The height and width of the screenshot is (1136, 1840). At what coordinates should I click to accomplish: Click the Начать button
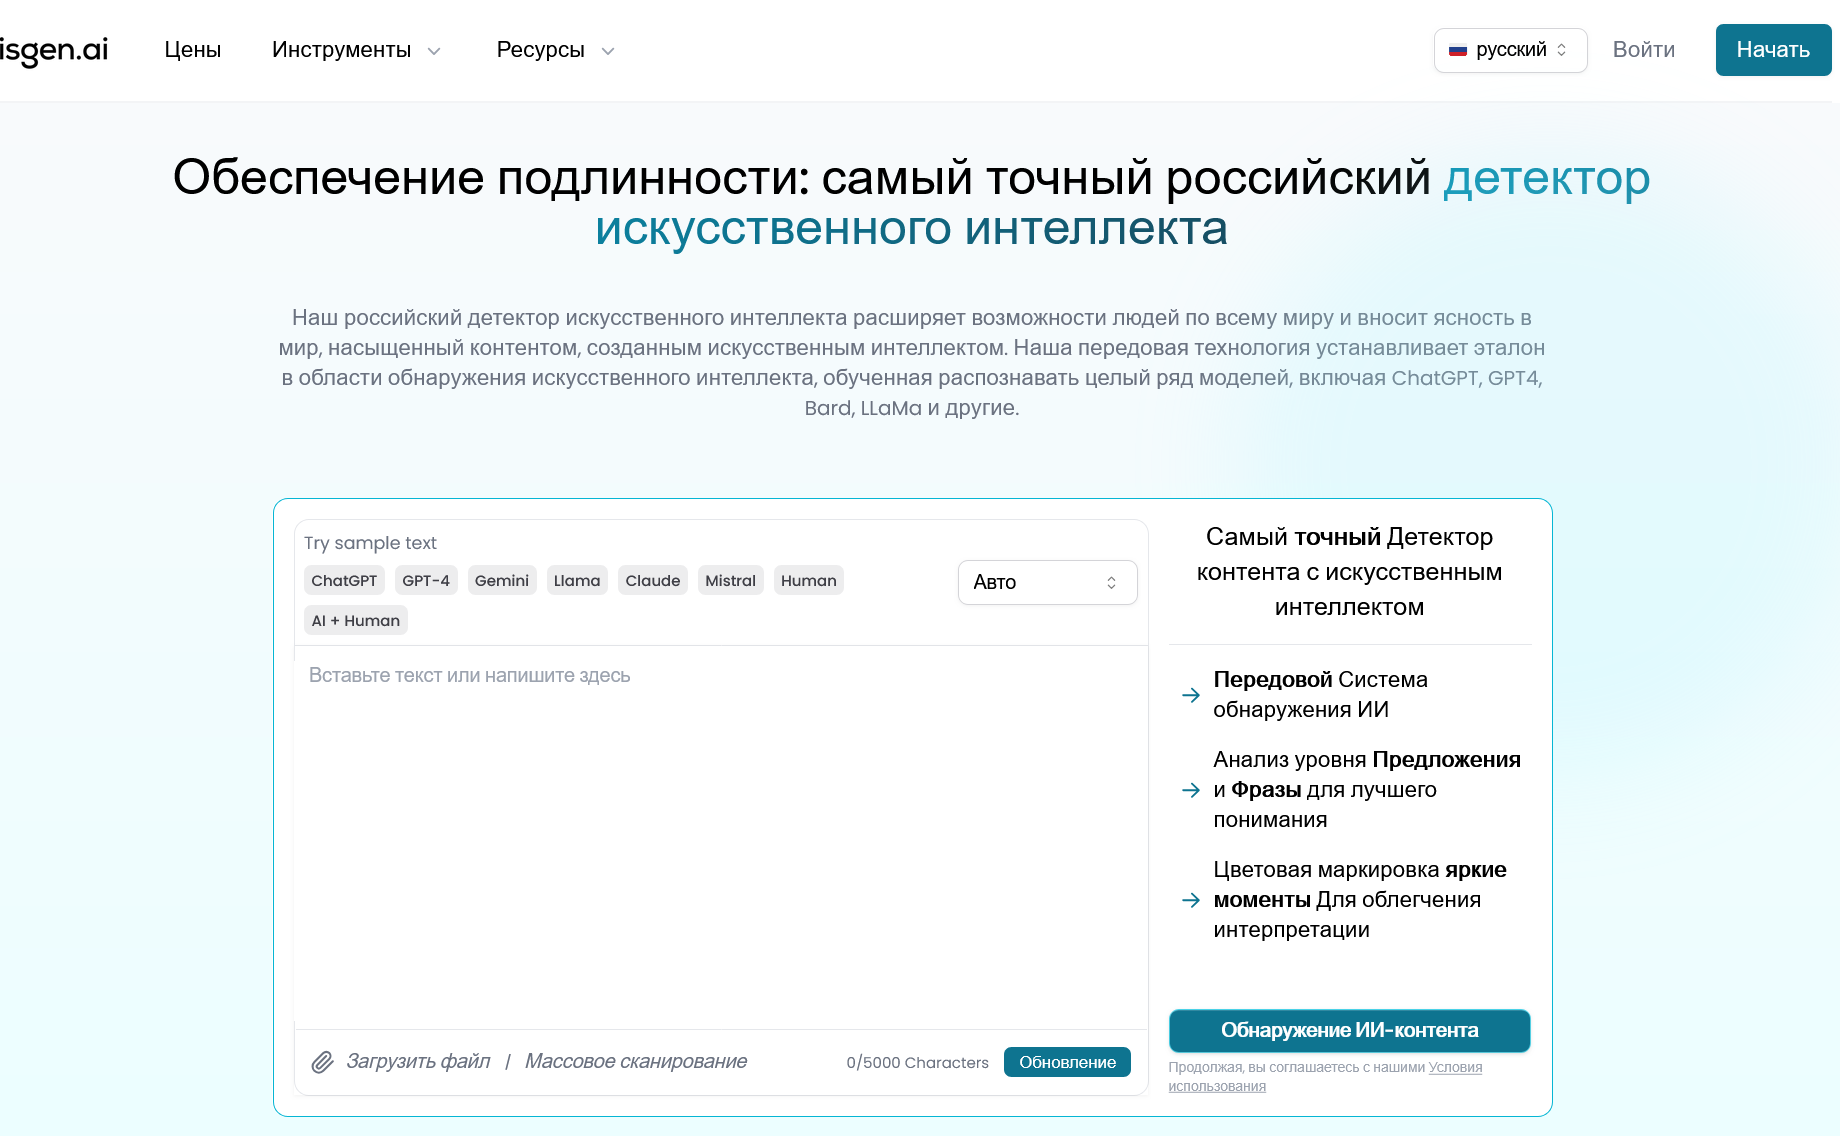(1773, 49)
